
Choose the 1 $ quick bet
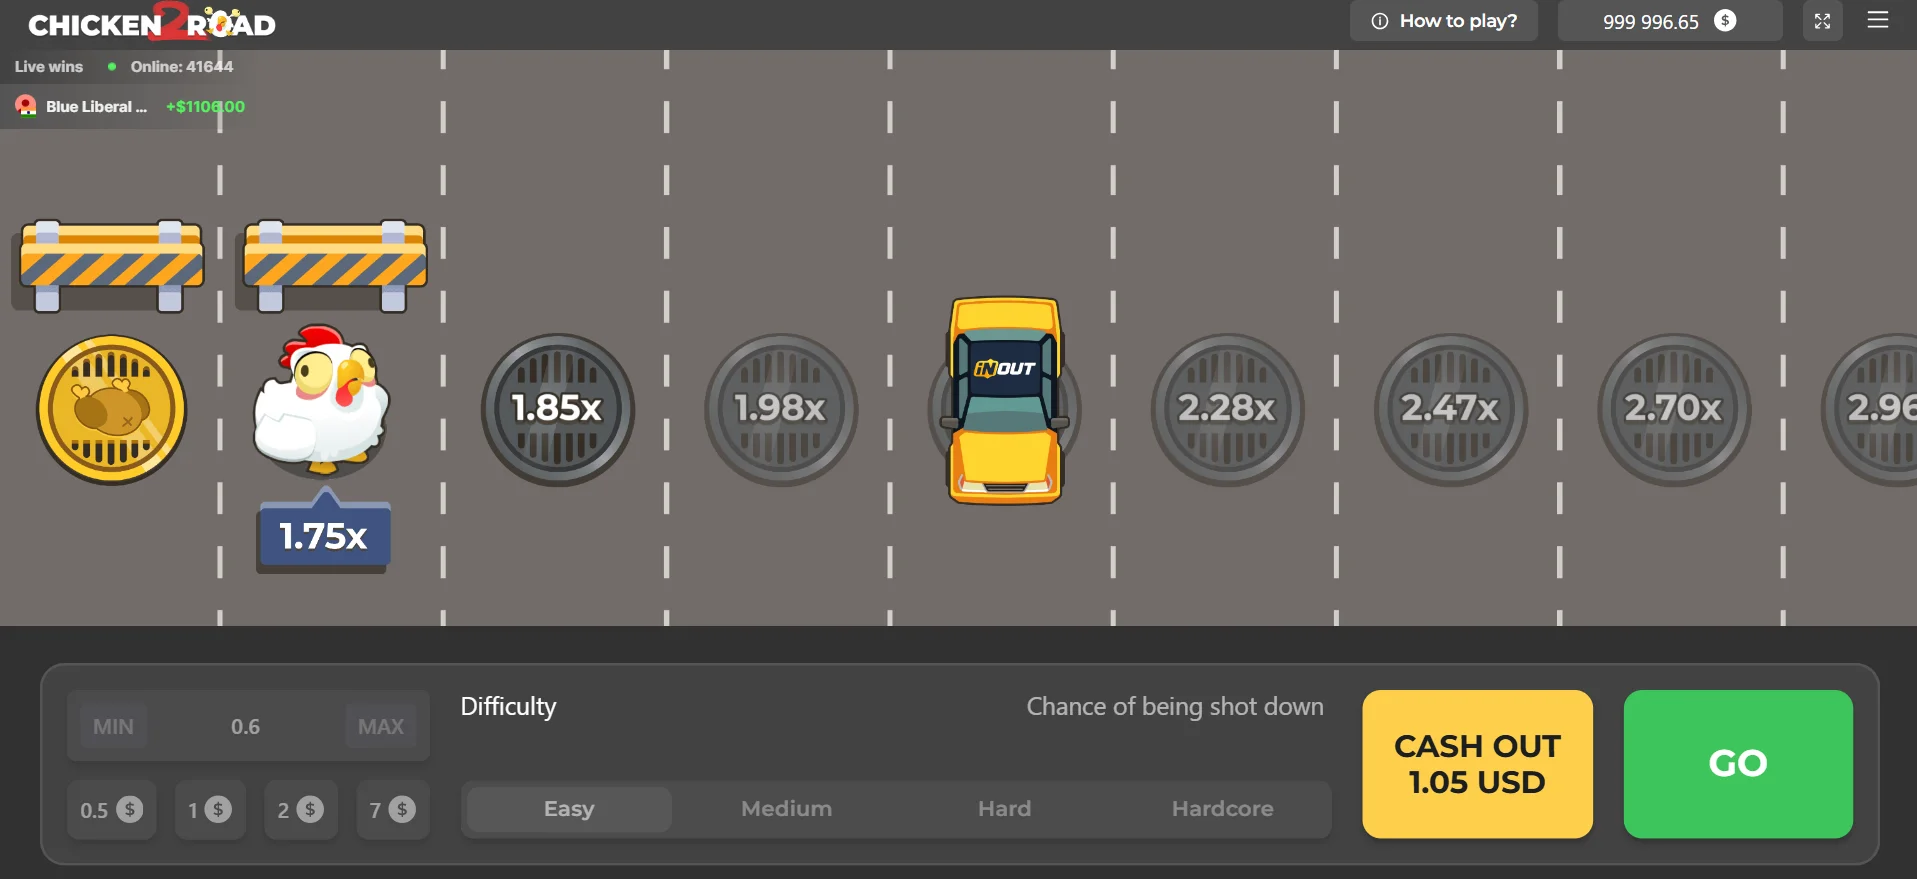click(x=210, y=809)
